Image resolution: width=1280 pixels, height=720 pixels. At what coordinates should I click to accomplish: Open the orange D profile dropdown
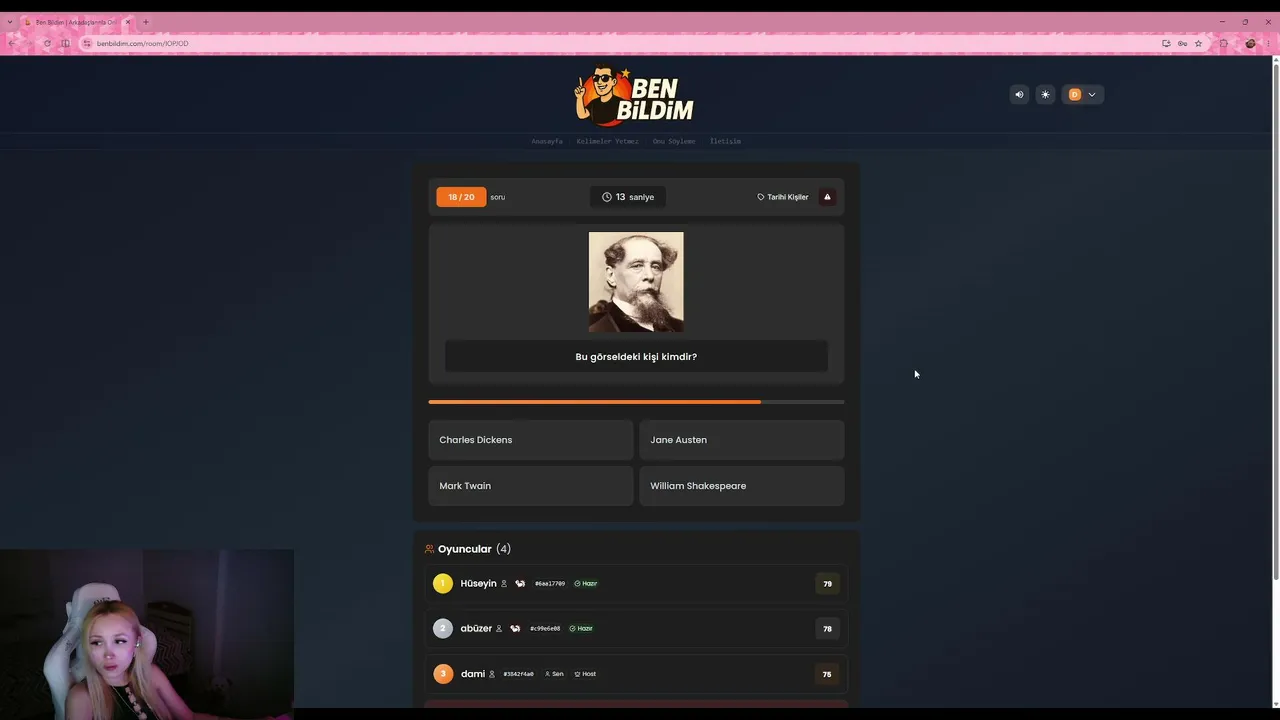1082,95
